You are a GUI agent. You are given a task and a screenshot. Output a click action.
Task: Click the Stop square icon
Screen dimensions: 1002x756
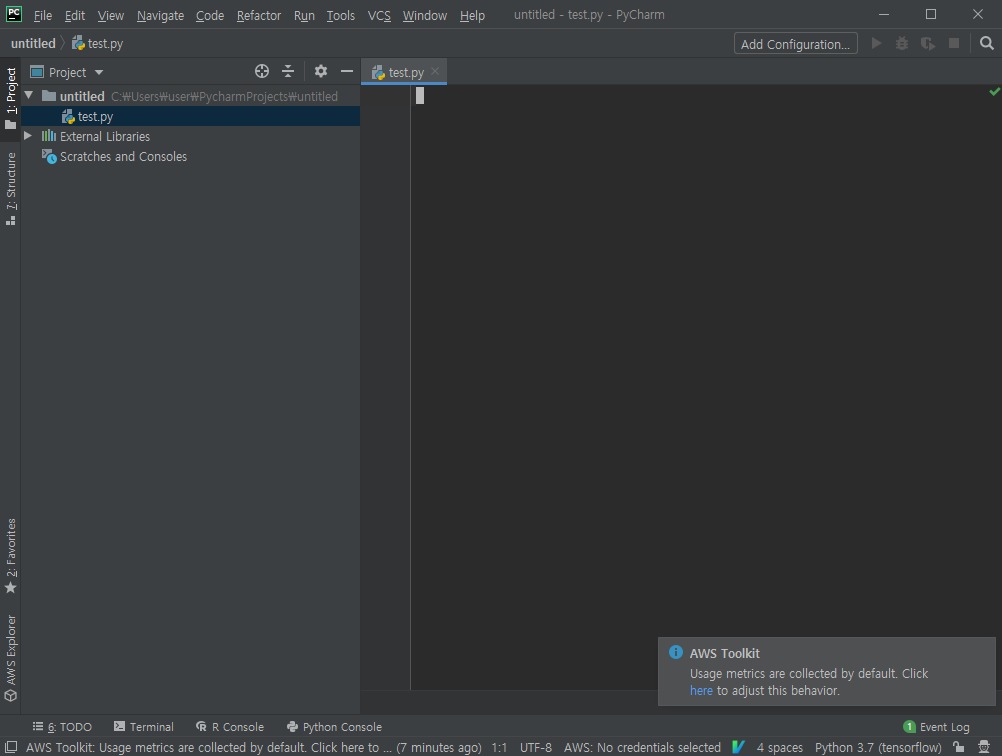954,43
